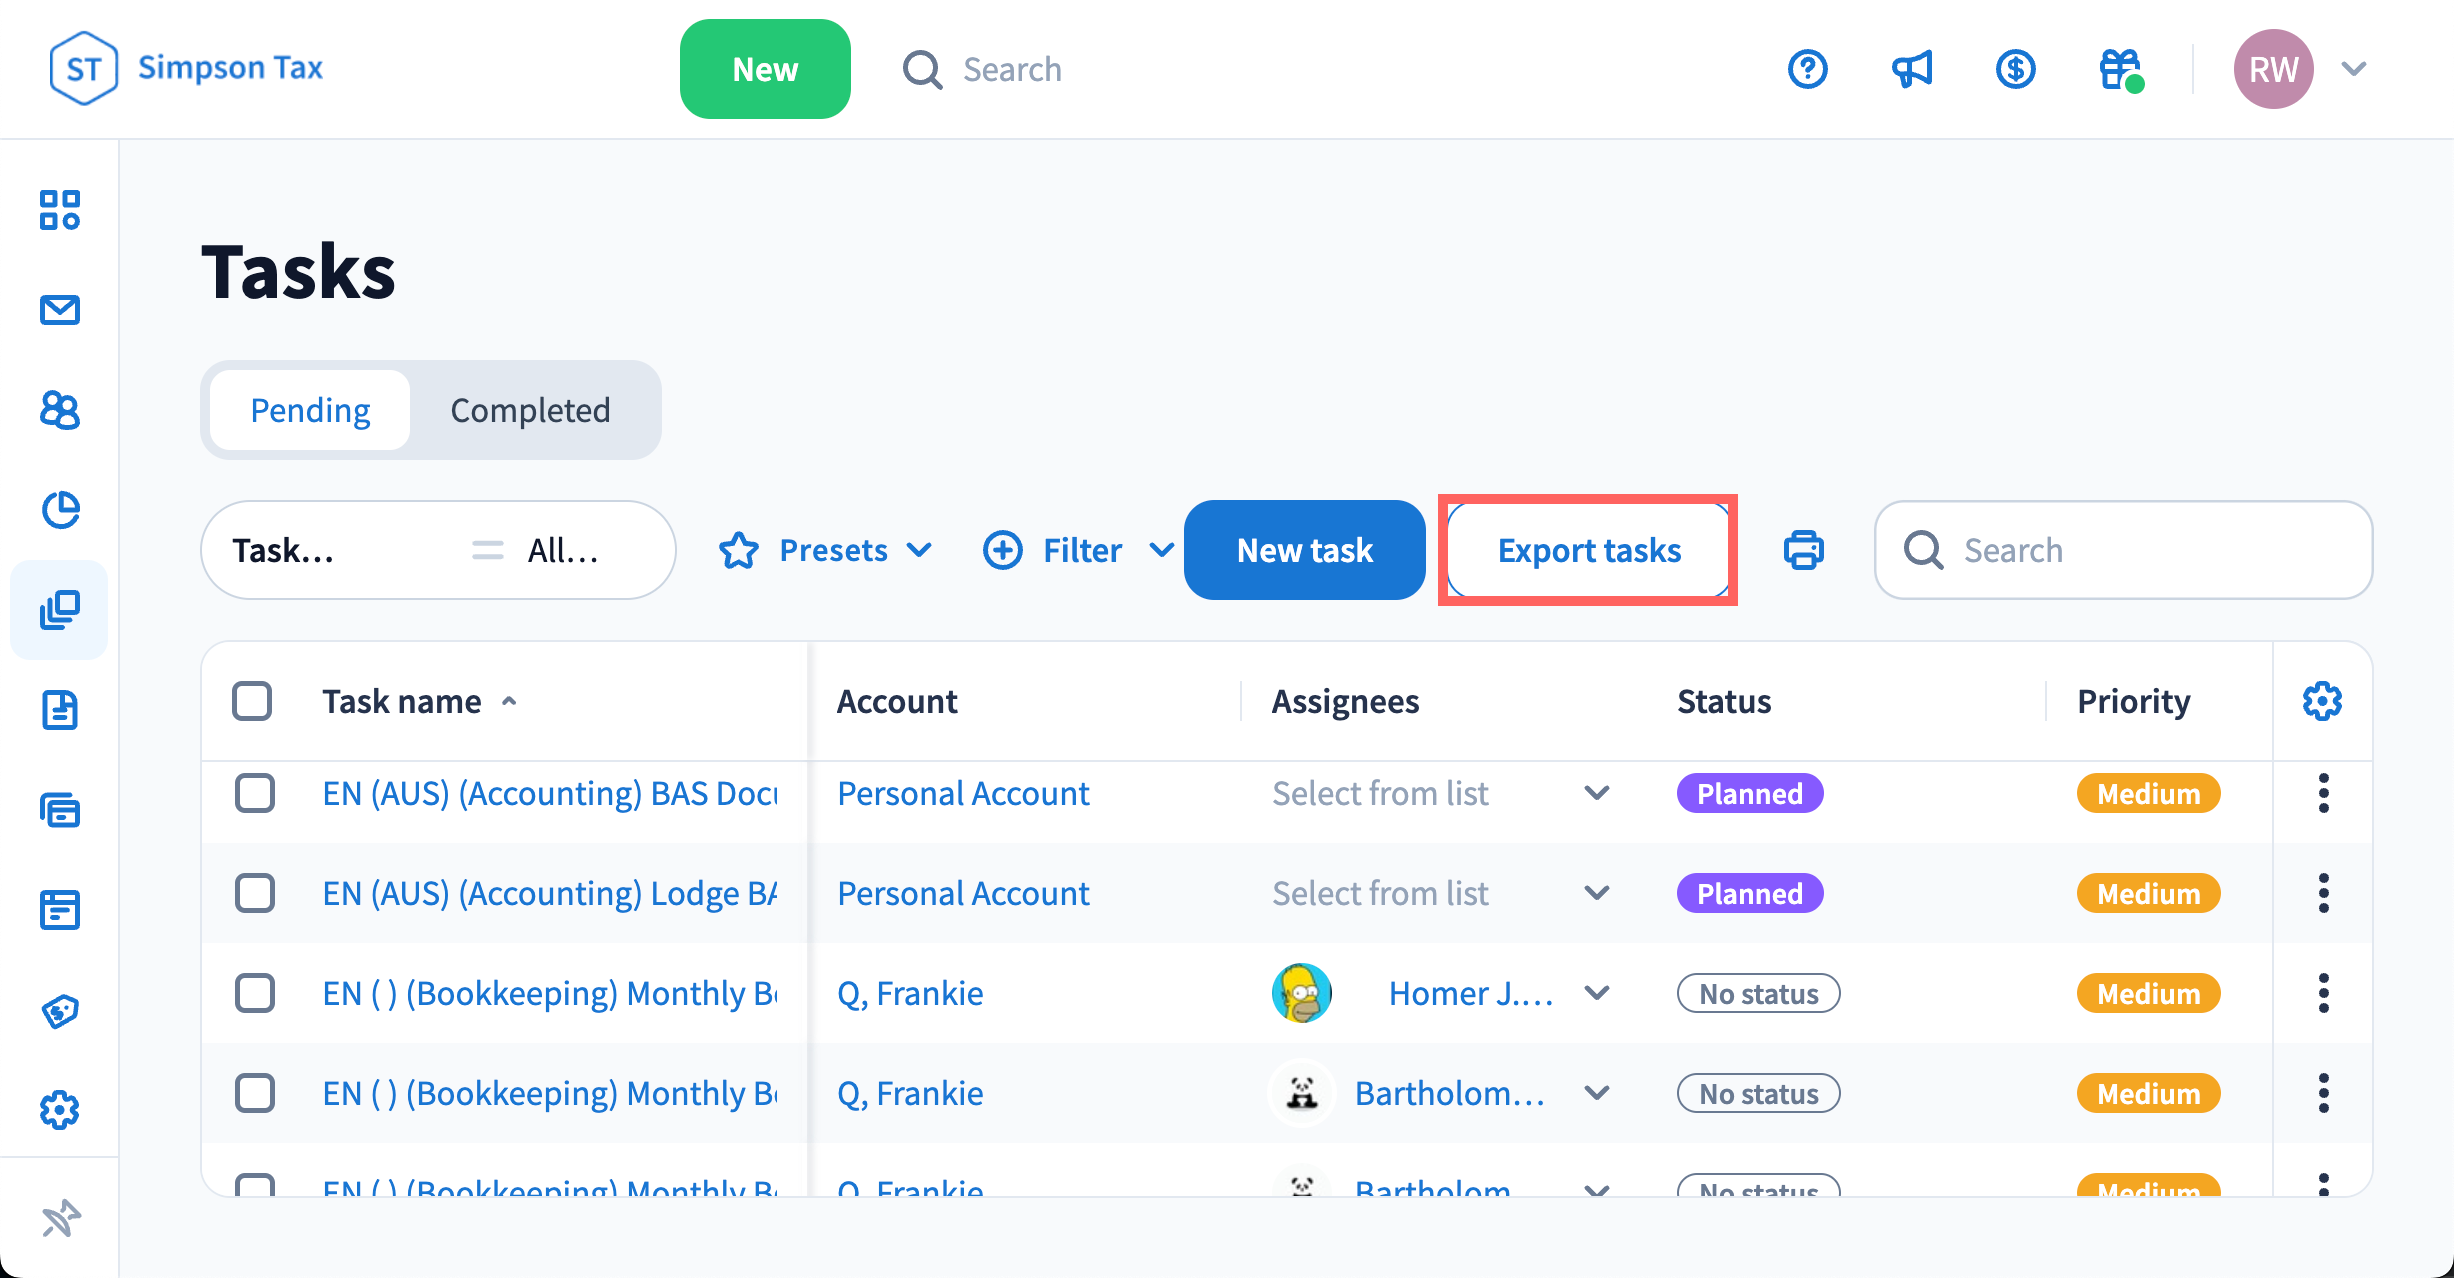Open assignee dropdown for Homer J.
Viewport: 2454px width, 1278px height.
pos(1597,993)
